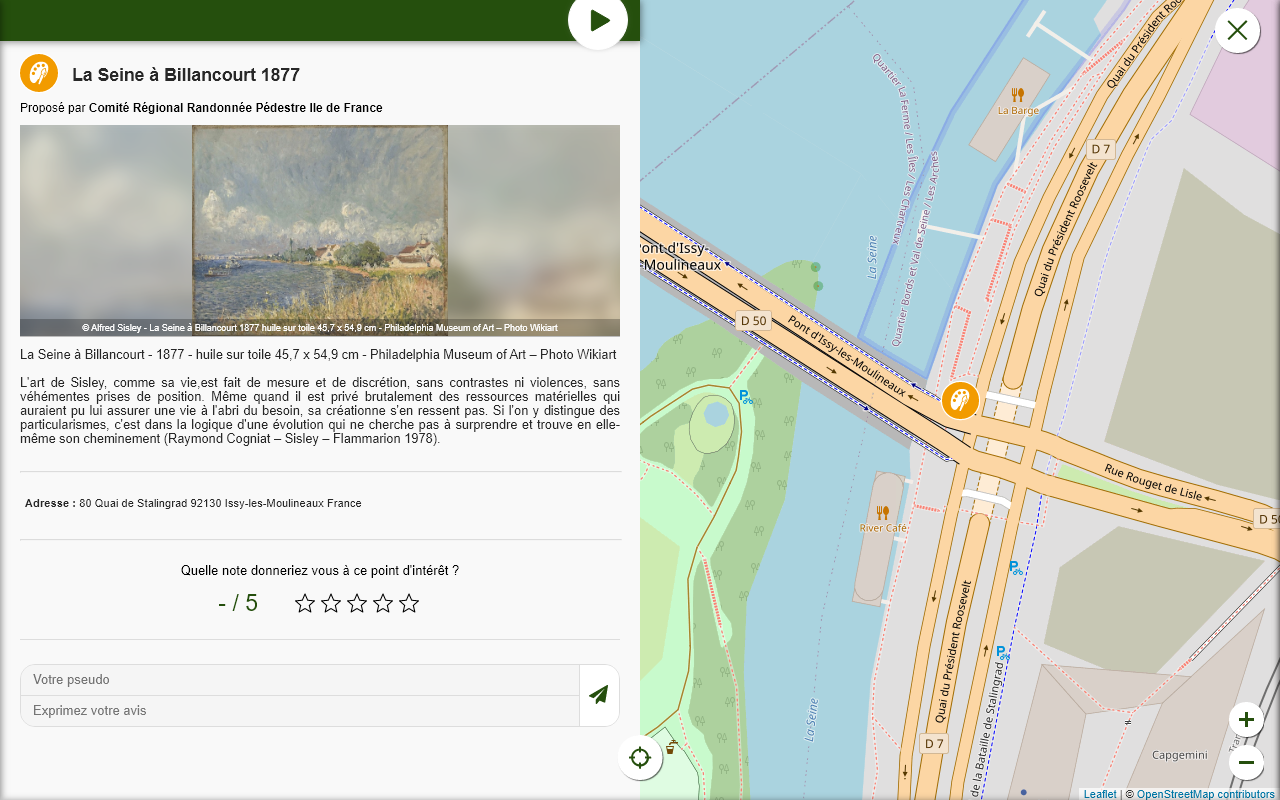Rate the point of interest five stars
The width and height of the screenshot is (1280, 800).
point(409,603)
